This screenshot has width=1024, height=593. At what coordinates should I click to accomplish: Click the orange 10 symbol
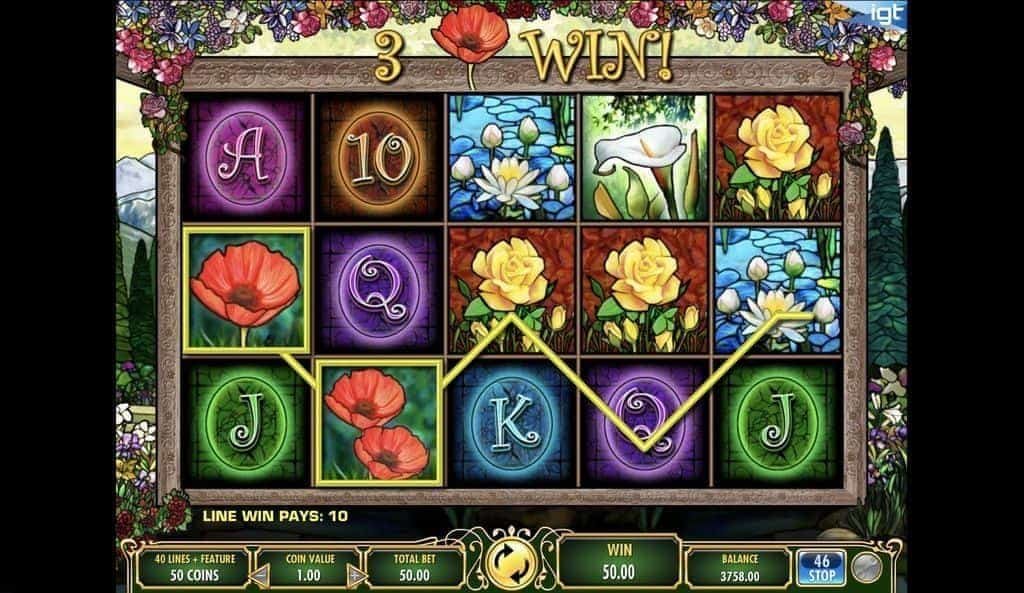point(379,157)
